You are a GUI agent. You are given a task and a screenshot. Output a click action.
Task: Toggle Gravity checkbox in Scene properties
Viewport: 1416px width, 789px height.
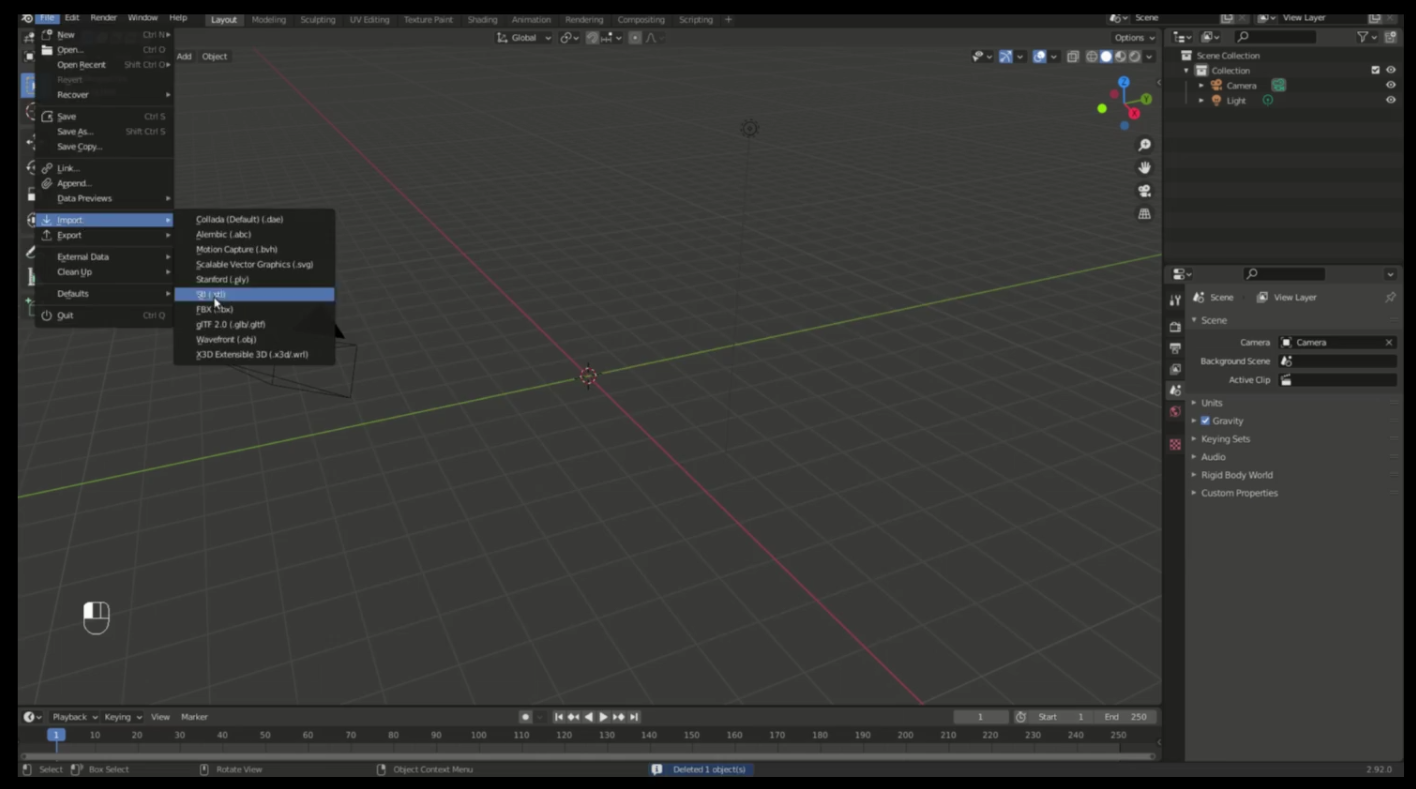[1205, 421]
